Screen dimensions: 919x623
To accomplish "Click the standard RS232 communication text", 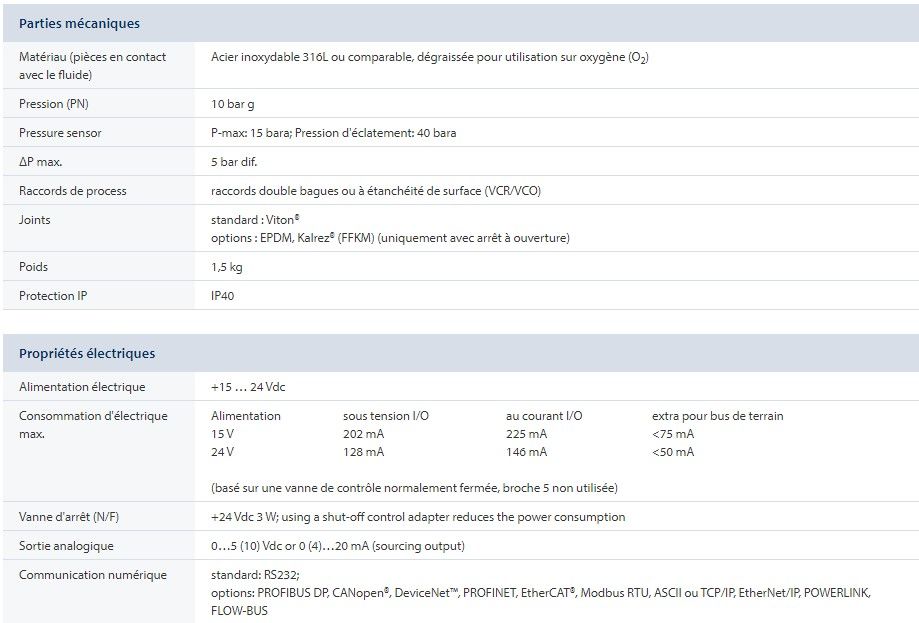I will (x=255, y=575).
